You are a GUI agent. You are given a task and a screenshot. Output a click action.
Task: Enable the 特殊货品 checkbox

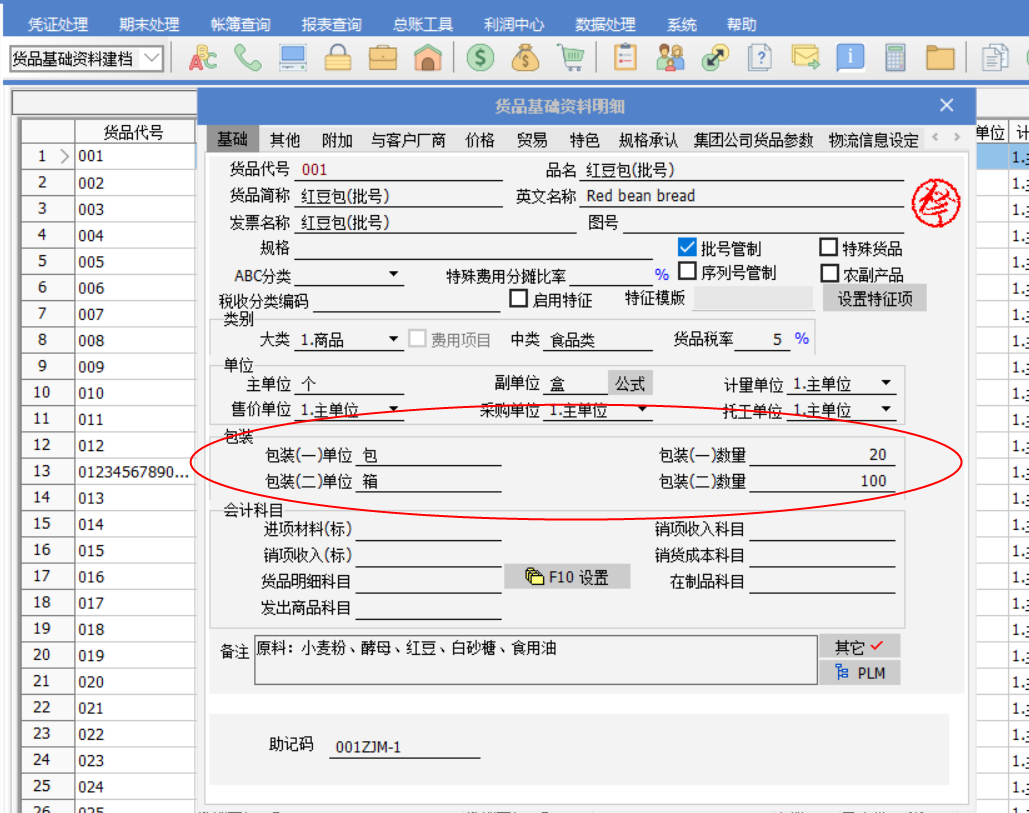point(829,247)
